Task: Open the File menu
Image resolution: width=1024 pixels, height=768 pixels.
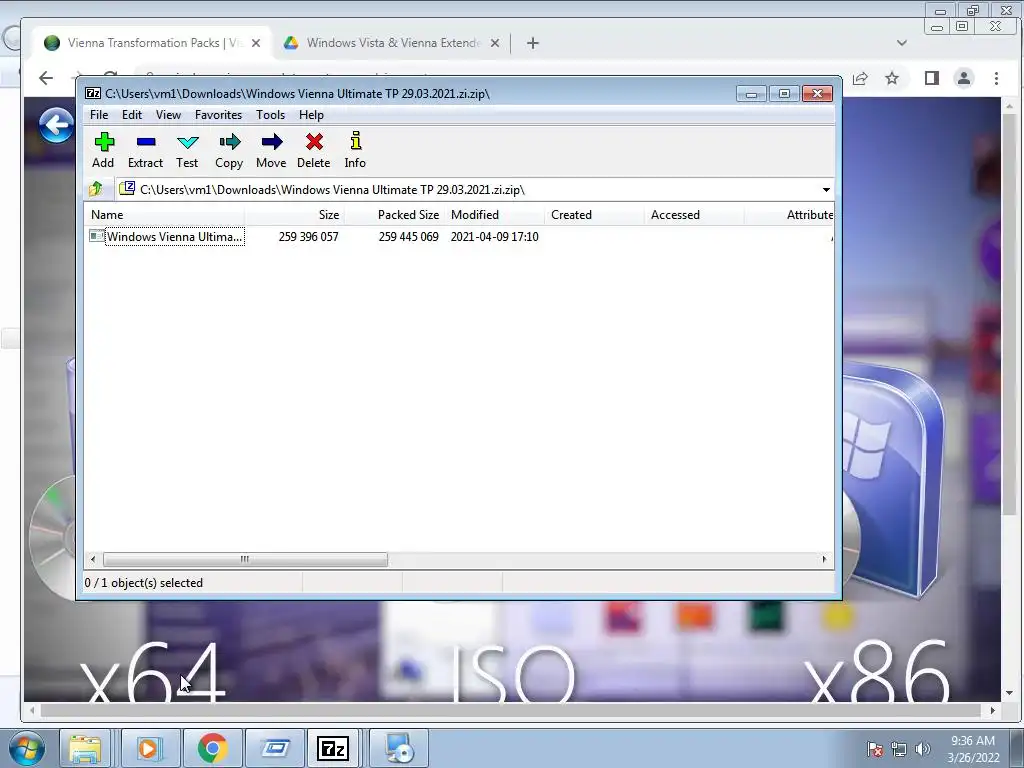Action: [99, 115]
